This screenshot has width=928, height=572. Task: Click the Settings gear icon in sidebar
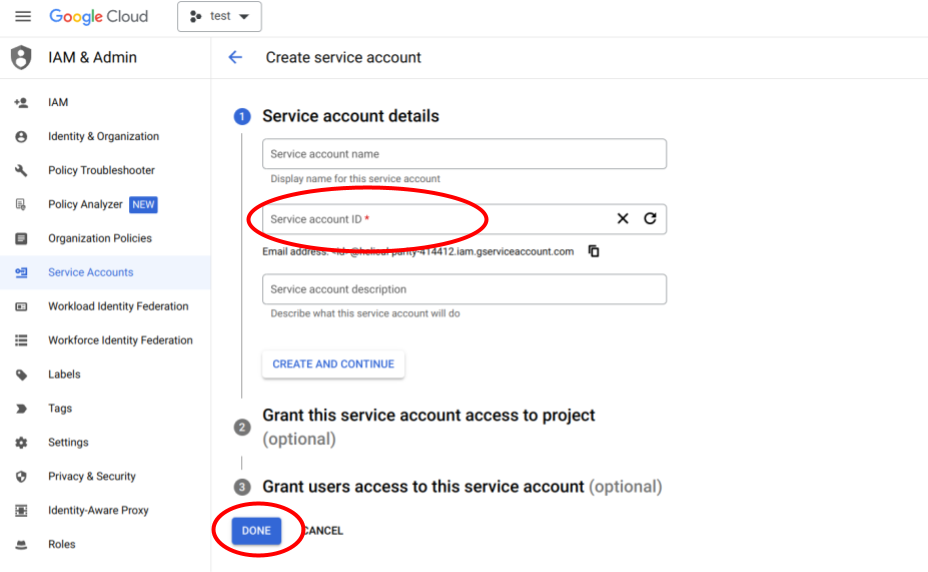21,443
